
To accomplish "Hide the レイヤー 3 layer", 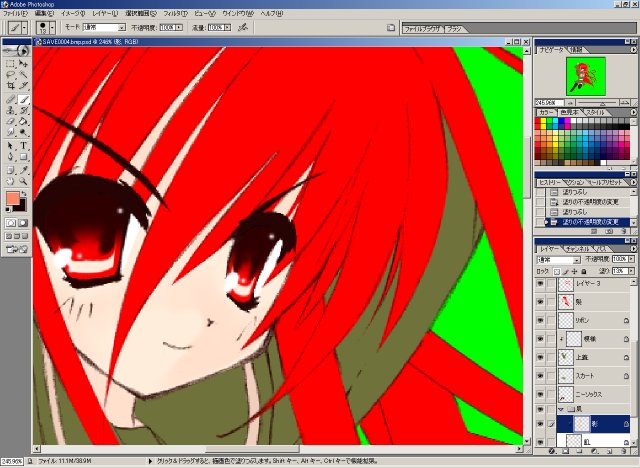I will coord(540,283).
